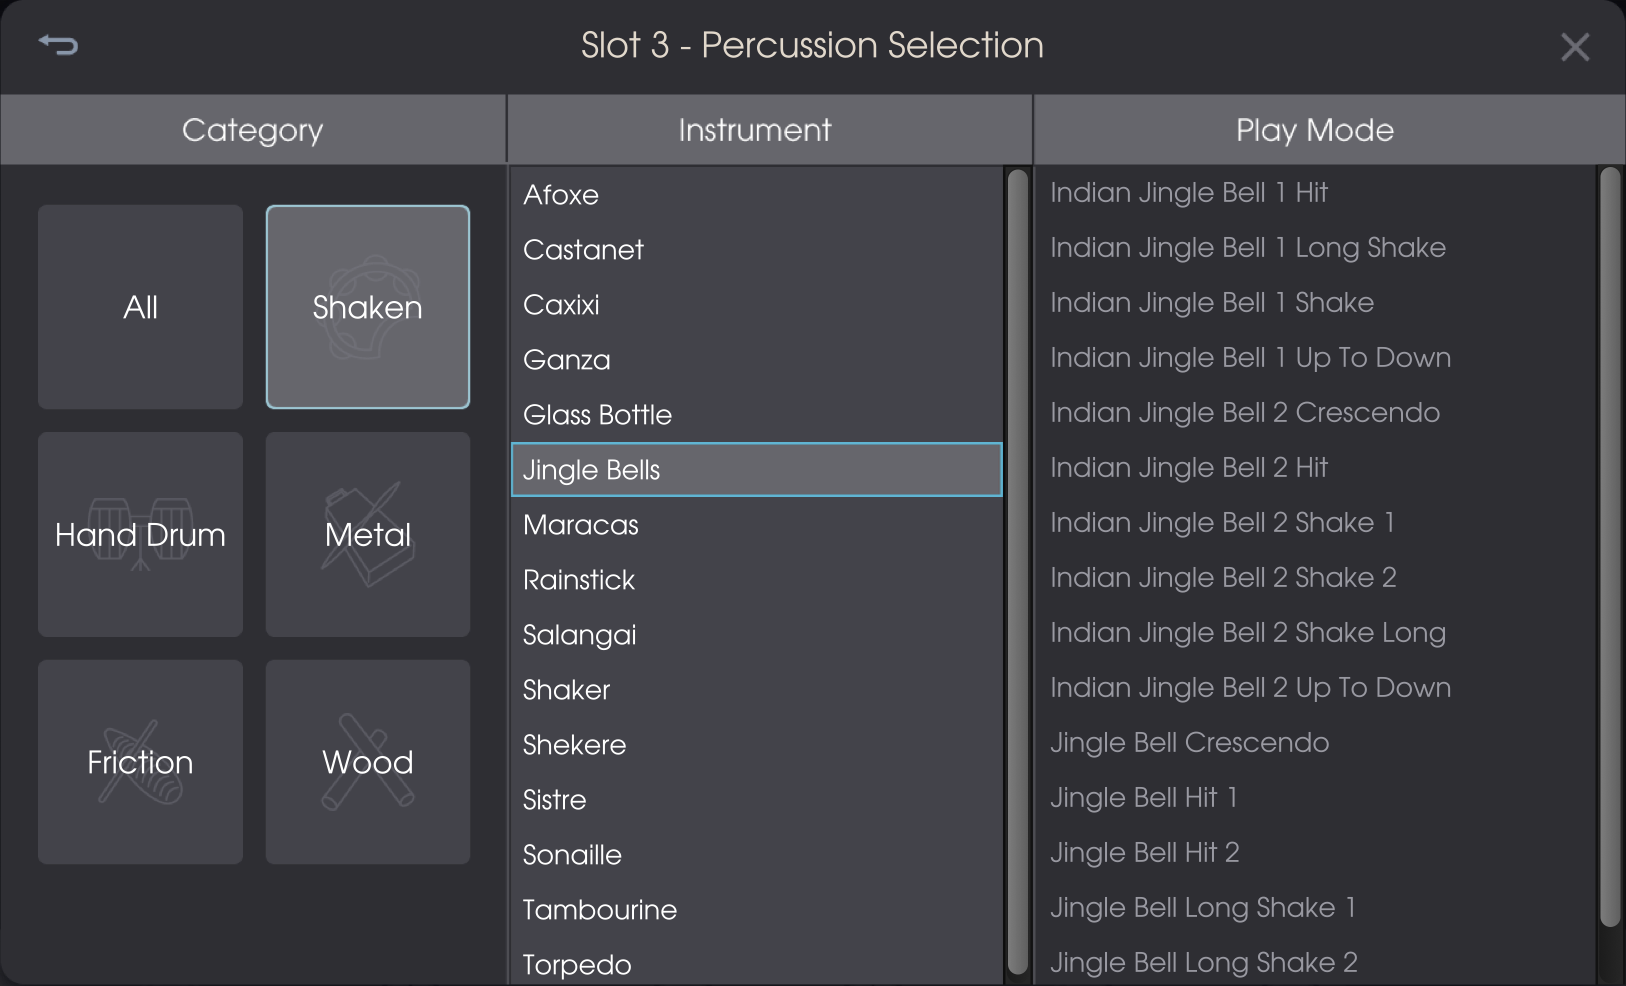Screen dimensions: 1626x986
Task: Select the Hand Drum category tile
Action: click(140, 535)
